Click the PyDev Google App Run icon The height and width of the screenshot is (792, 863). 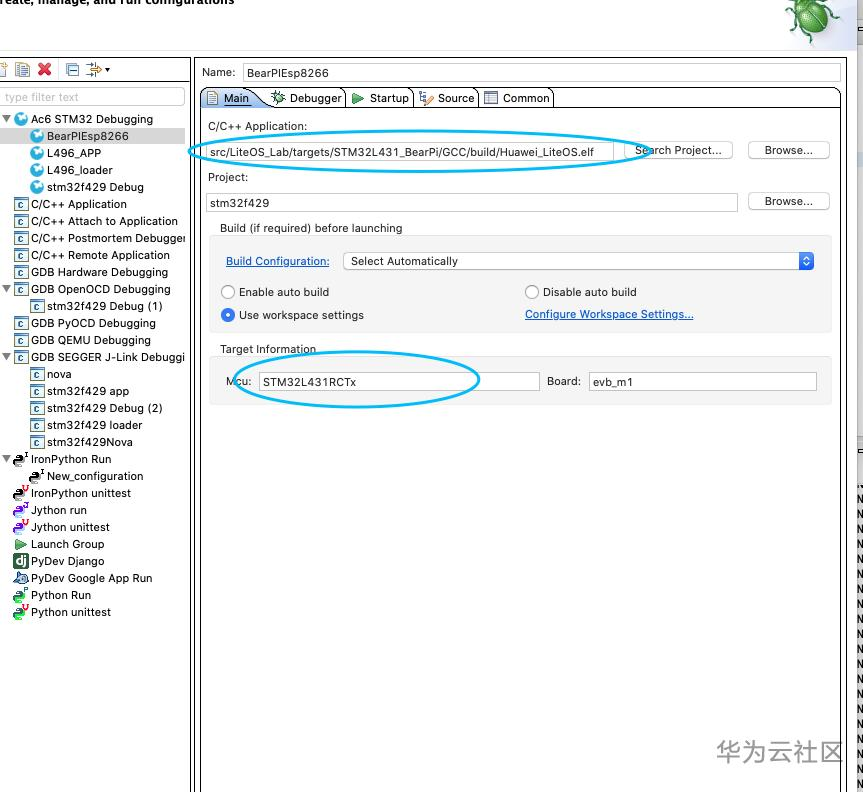[x=20, y=578]
